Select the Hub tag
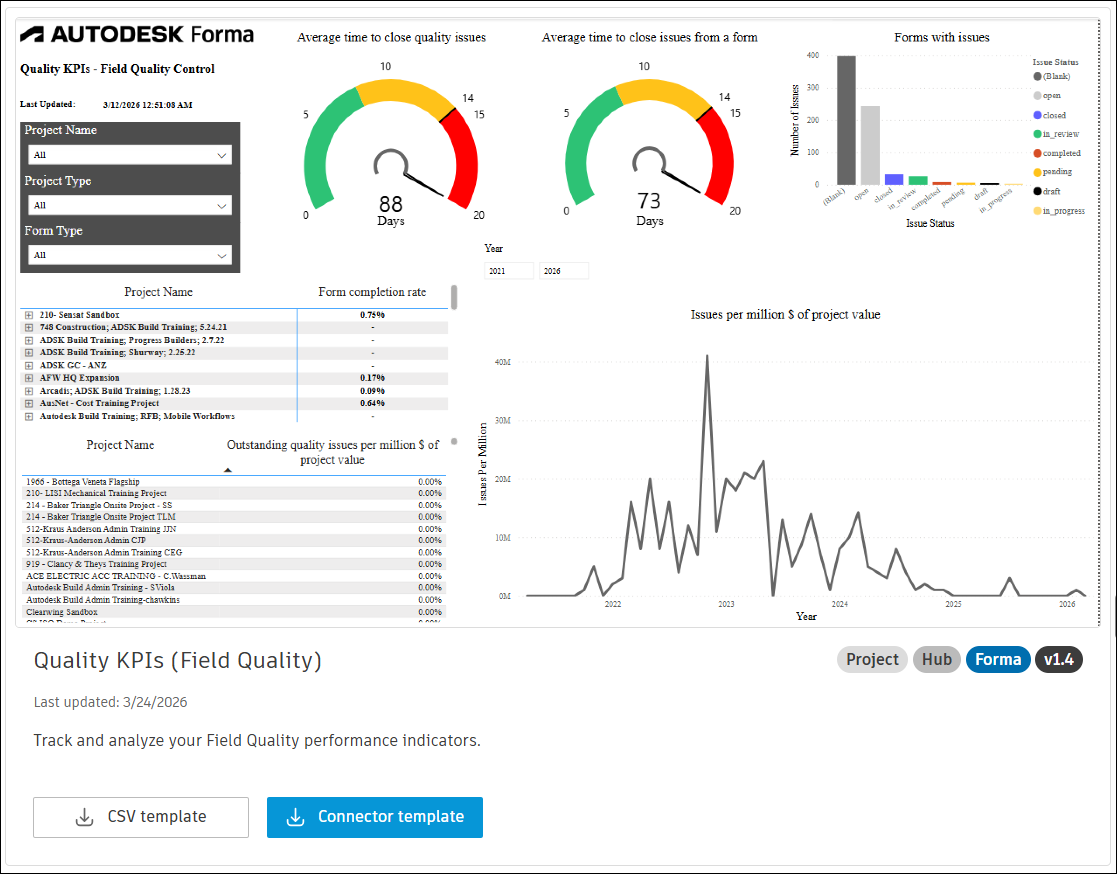 937,660
